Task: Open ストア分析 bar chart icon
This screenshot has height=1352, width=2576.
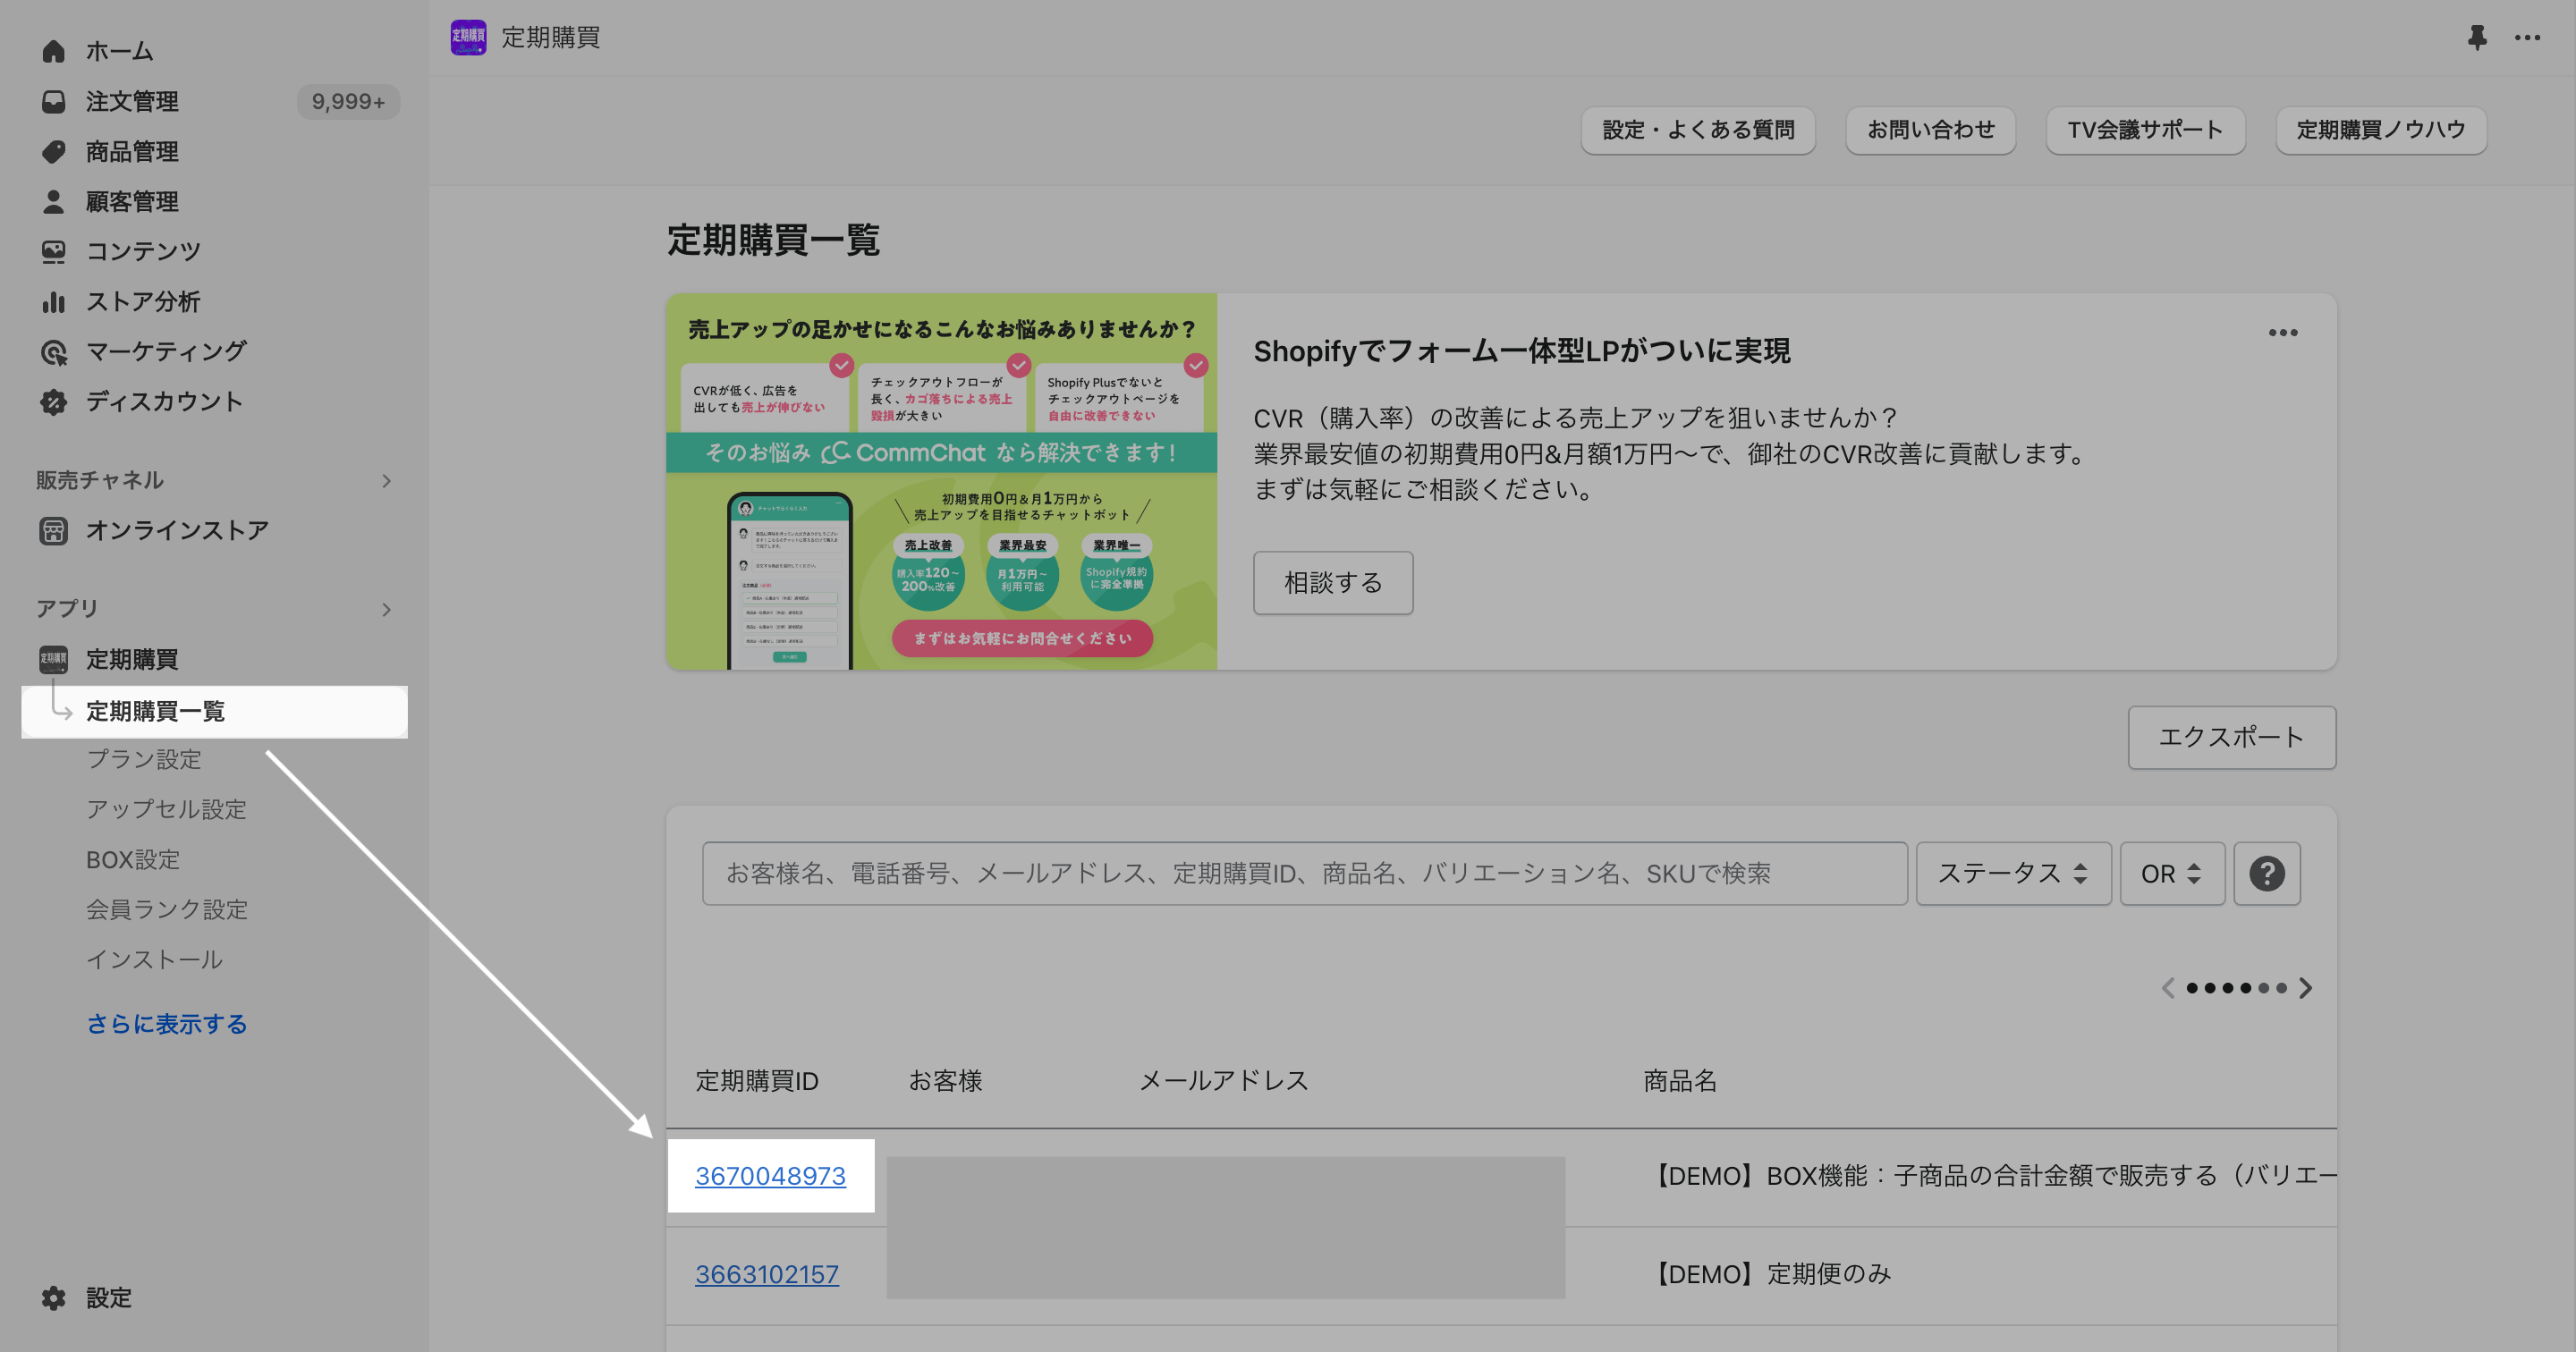Action: (53, 301)
